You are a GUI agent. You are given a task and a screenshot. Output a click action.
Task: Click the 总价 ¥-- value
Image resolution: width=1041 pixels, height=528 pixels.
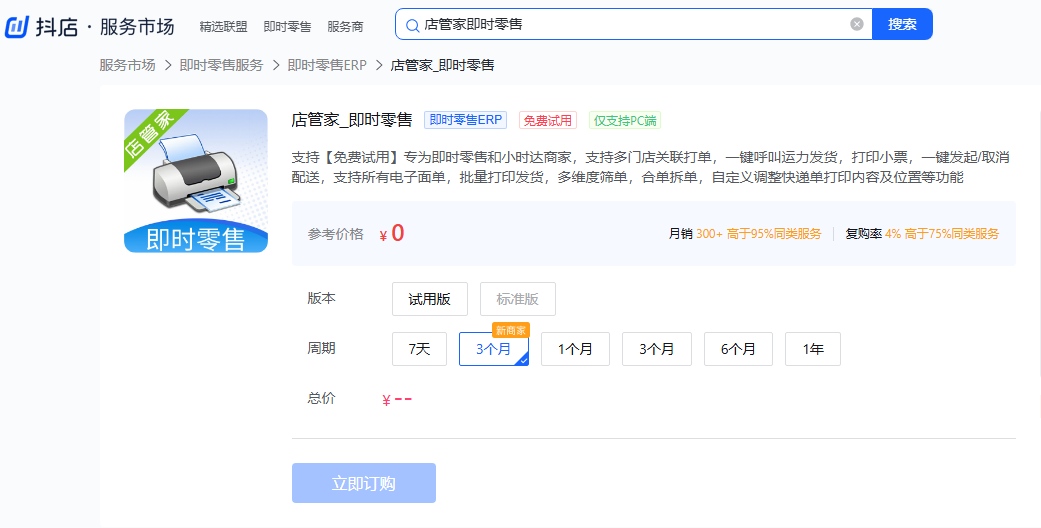397,399
